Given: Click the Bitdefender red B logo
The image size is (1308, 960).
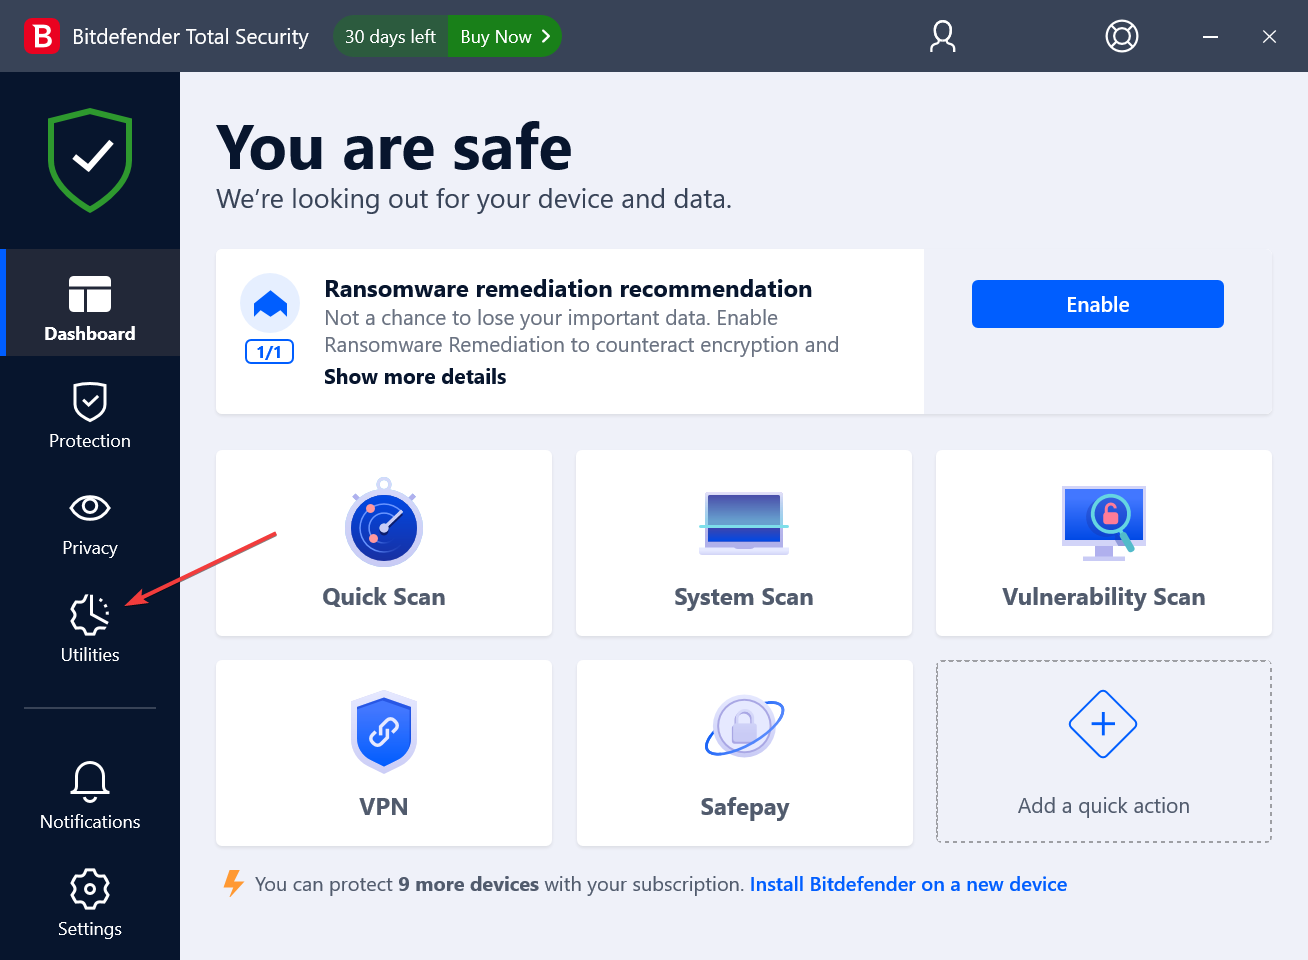Looking at the screenshot, I should coord(42,36).
